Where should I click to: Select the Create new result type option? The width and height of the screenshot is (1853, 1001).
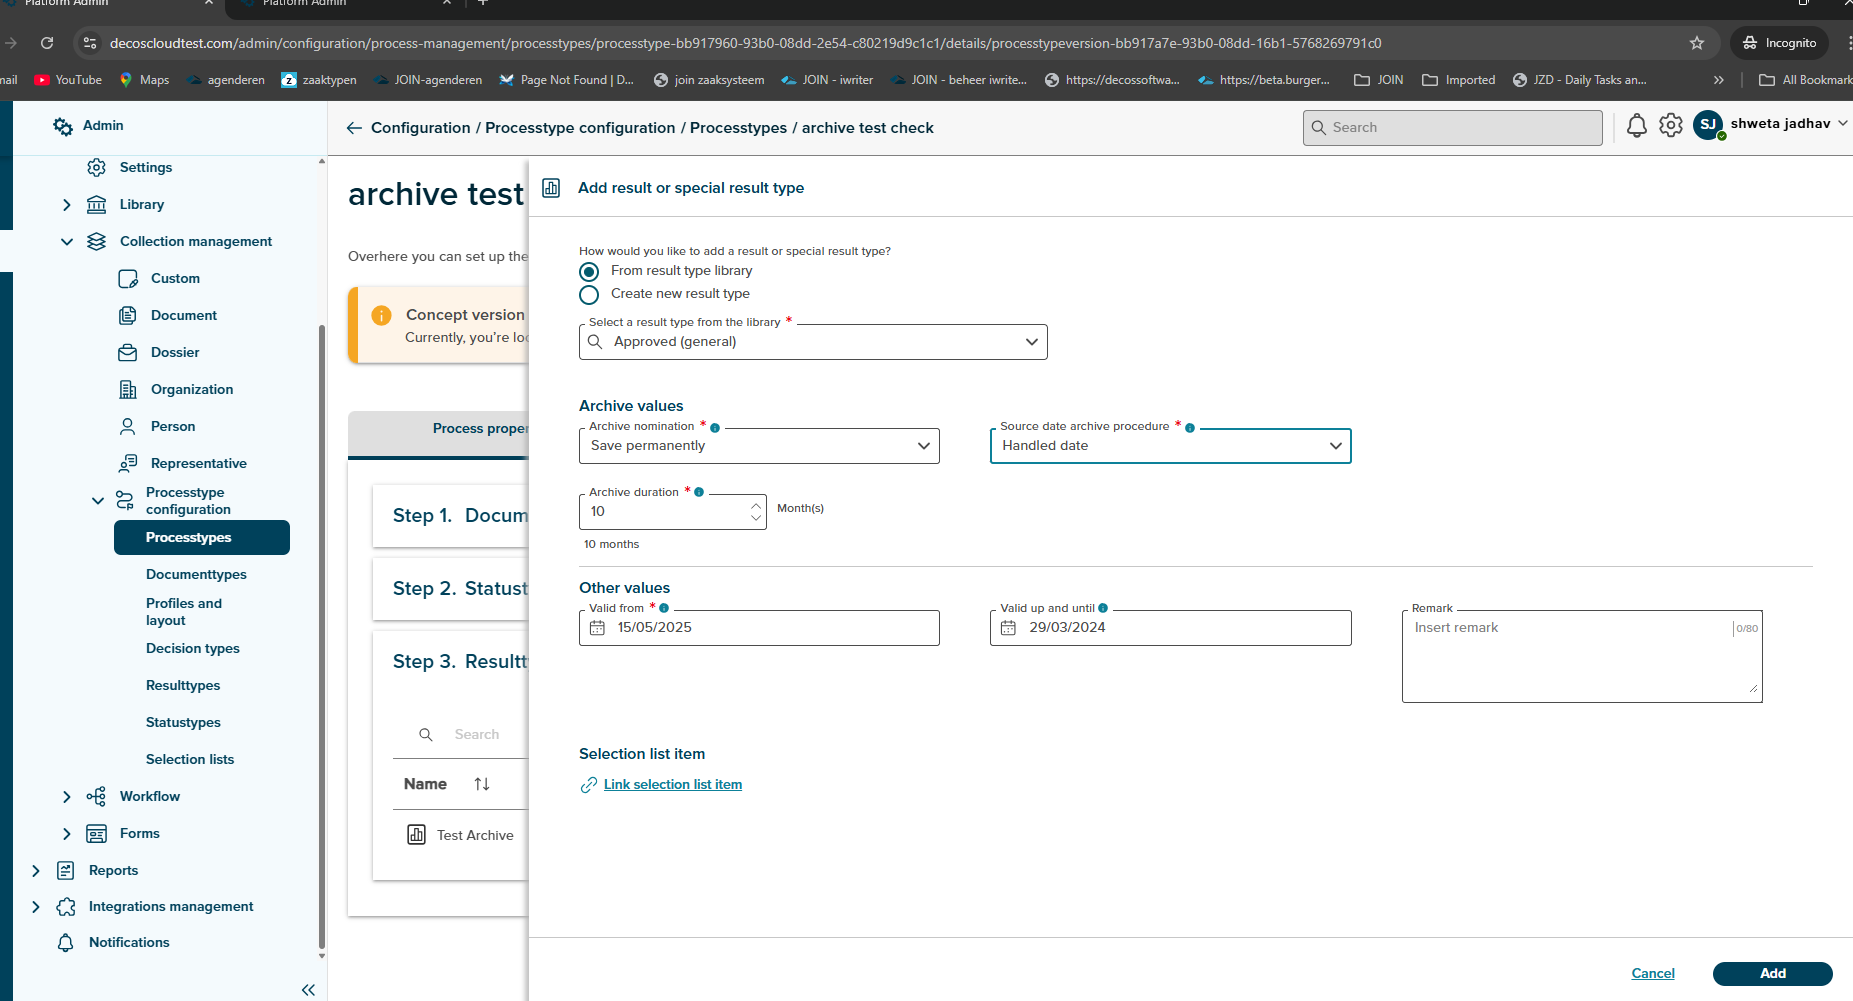point(589,295)
